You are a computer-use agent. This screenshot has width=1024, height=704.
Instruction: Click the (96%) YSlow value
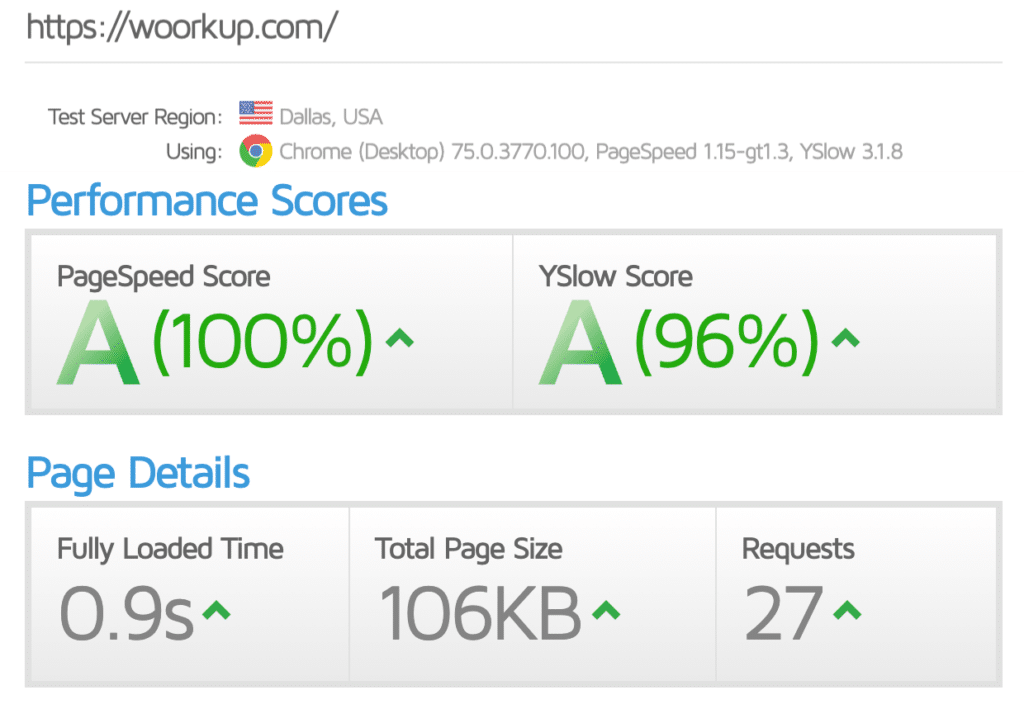point(726,342)
